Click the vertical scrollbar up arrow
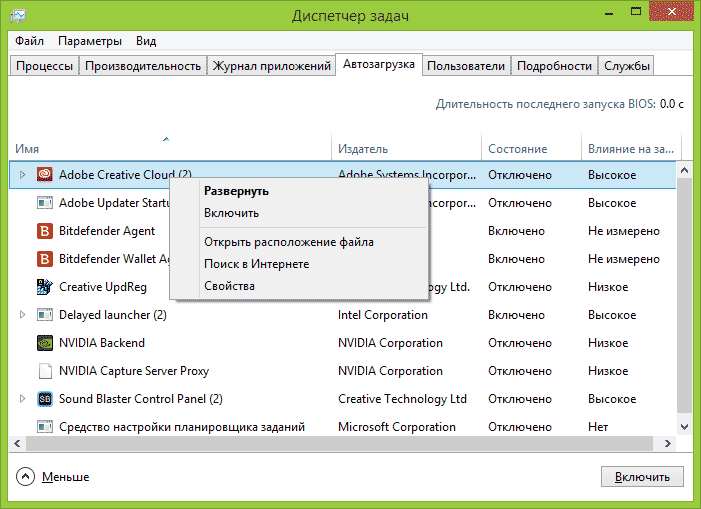 [684, 170]
